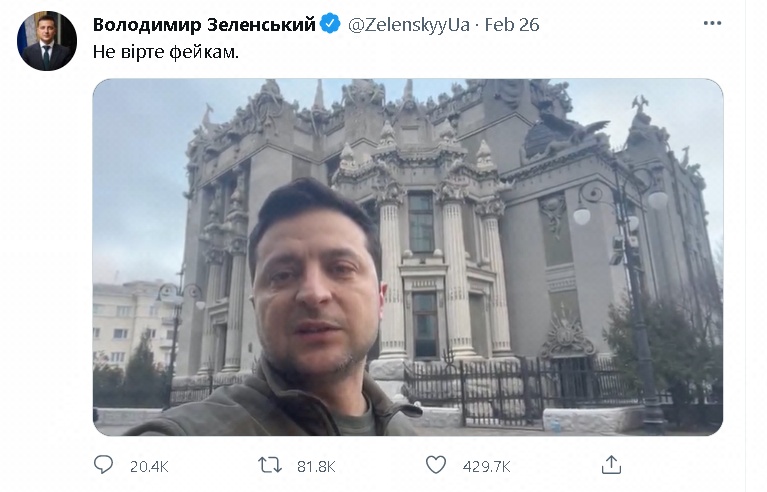Click the tweet text Не вірте фейкам.
The image size is (767, 492).
click(166, 52)
